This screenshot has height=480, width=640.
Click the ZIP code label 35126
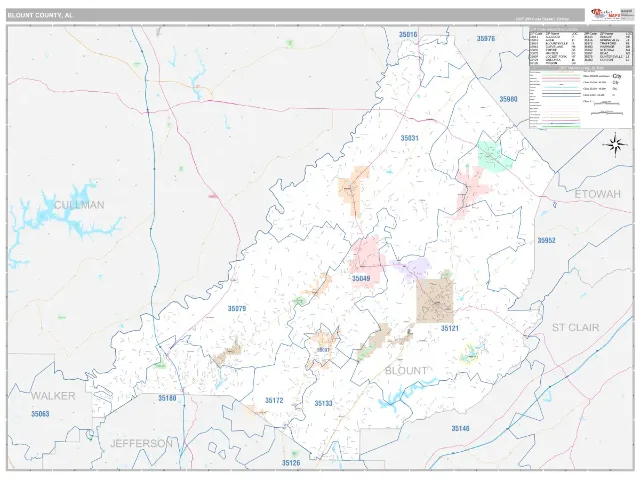(x=291, y=463)
